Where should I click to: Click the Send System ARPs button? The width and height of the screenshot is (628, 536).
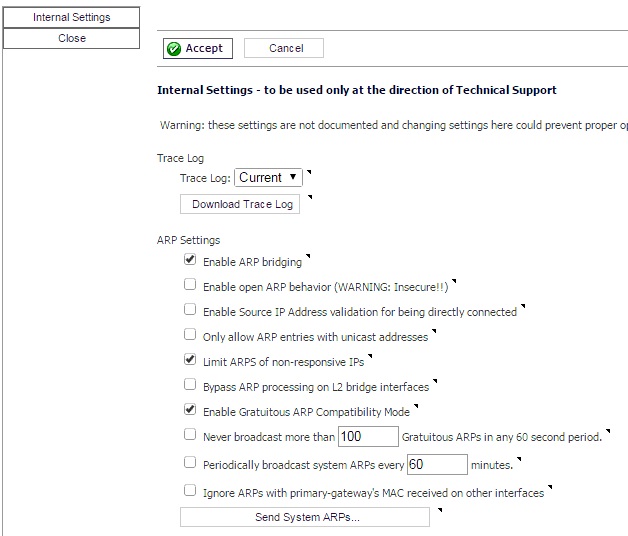click(x=305, y=517)
